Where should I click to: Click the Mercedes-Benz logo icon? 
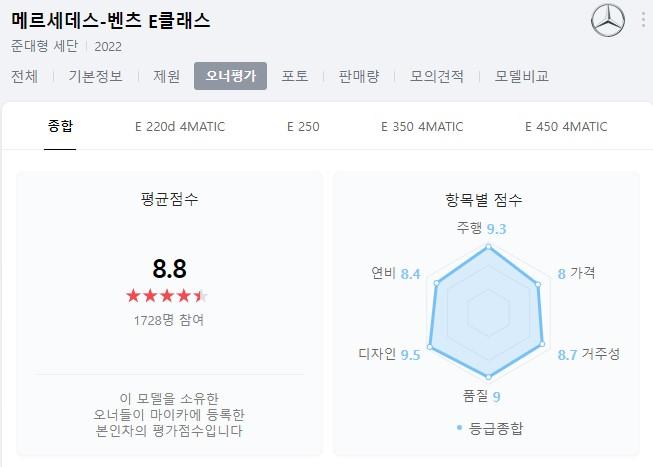point(608,20)
